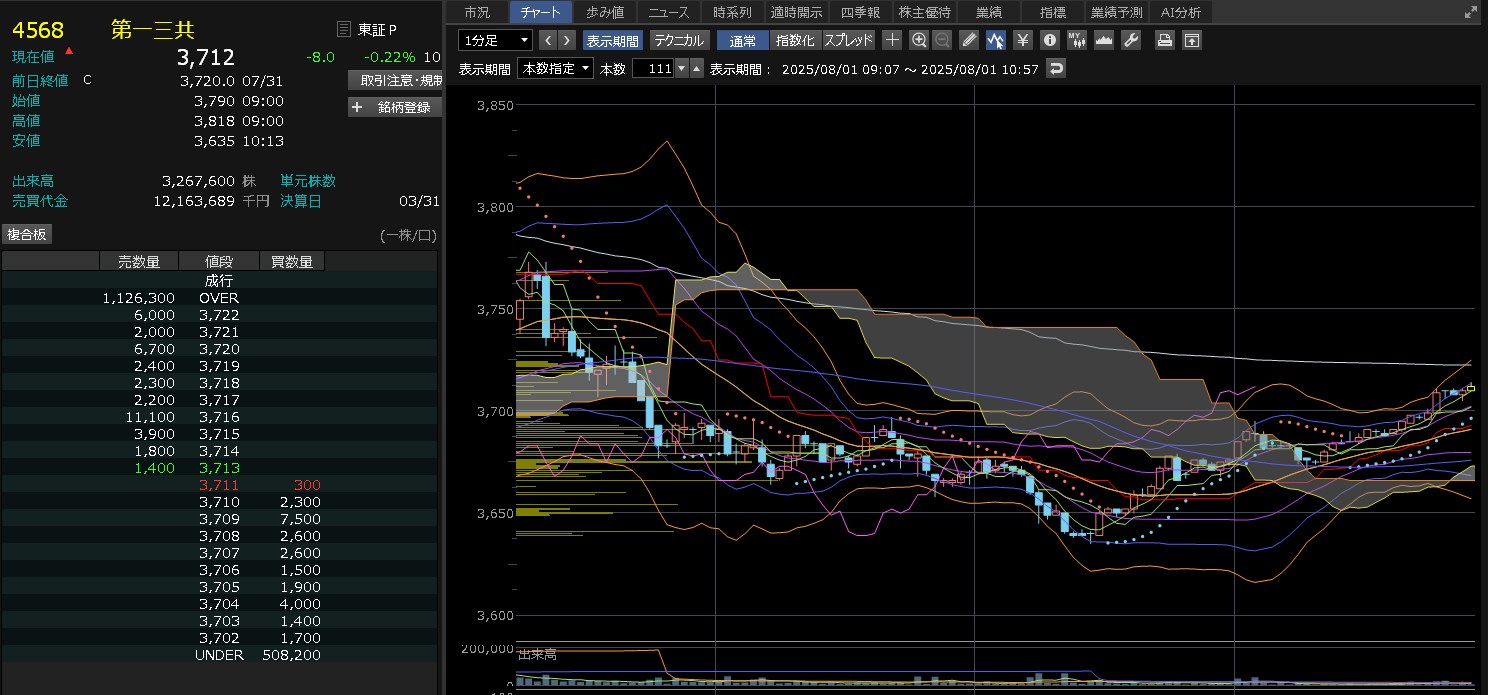Image resolution: width=1488 pixels, height=695 pixels.
Task: Click the OVER row in order board
Action: tap(219, 298)
